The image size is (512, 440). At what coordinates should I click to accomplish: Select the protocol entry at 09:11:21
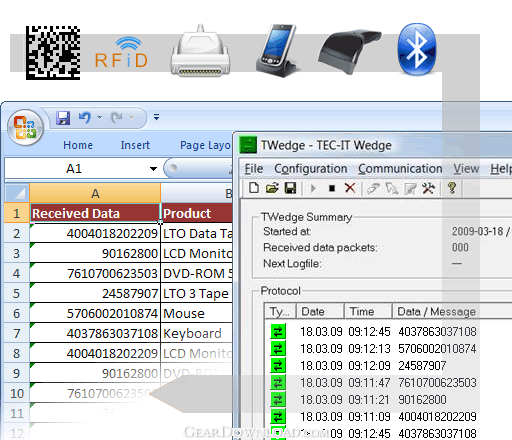click(x=389, y=400)
